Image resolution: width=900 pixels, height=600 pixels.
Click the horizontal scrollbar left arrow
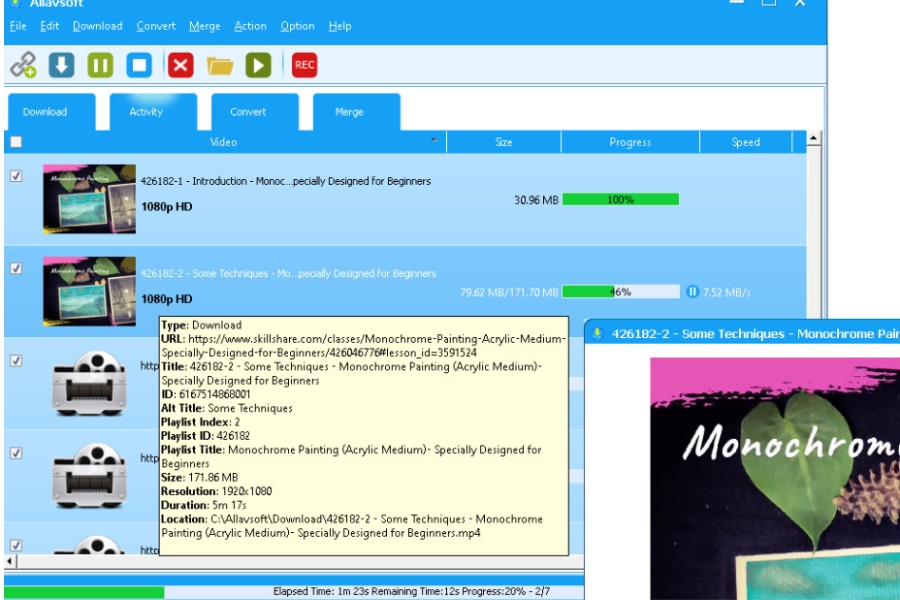click(x=9, y=561)
